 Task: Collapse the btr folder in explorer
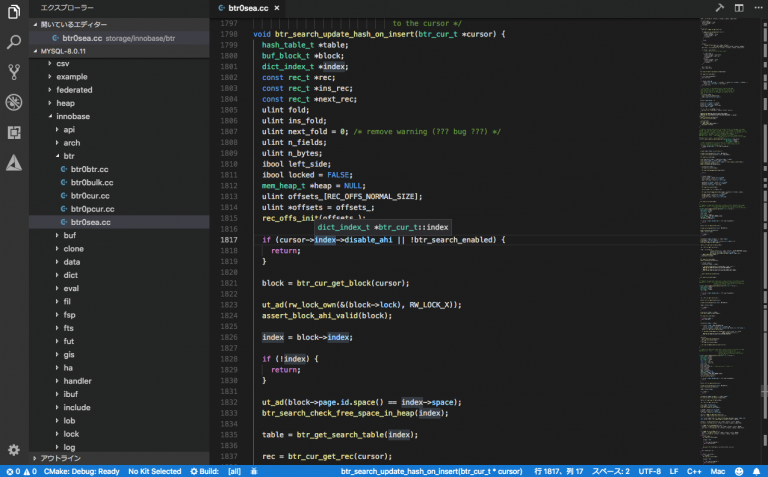point(68,156)
